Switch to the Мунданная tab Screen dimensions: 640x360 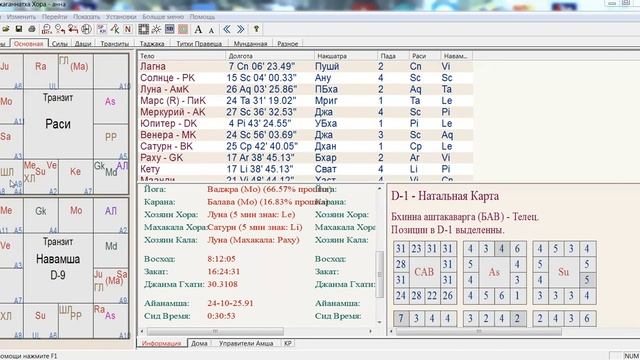click(x=250, y=44)
